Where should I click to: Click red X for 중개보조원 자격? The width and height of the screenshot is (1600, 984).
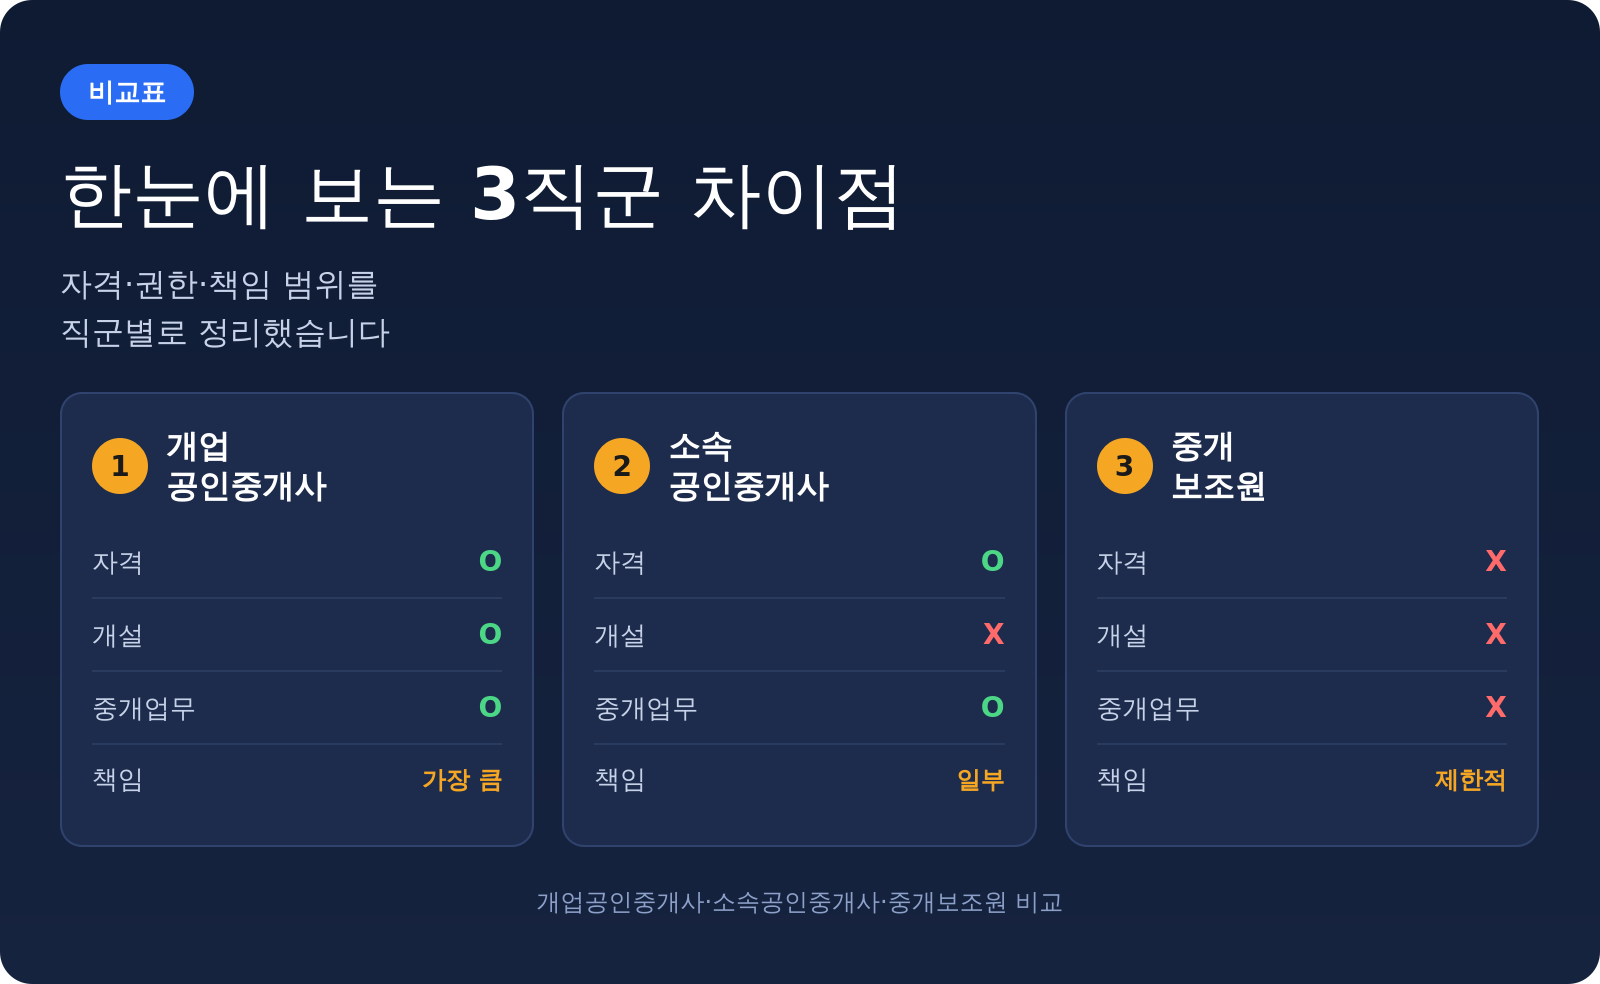pos(1495,561)
